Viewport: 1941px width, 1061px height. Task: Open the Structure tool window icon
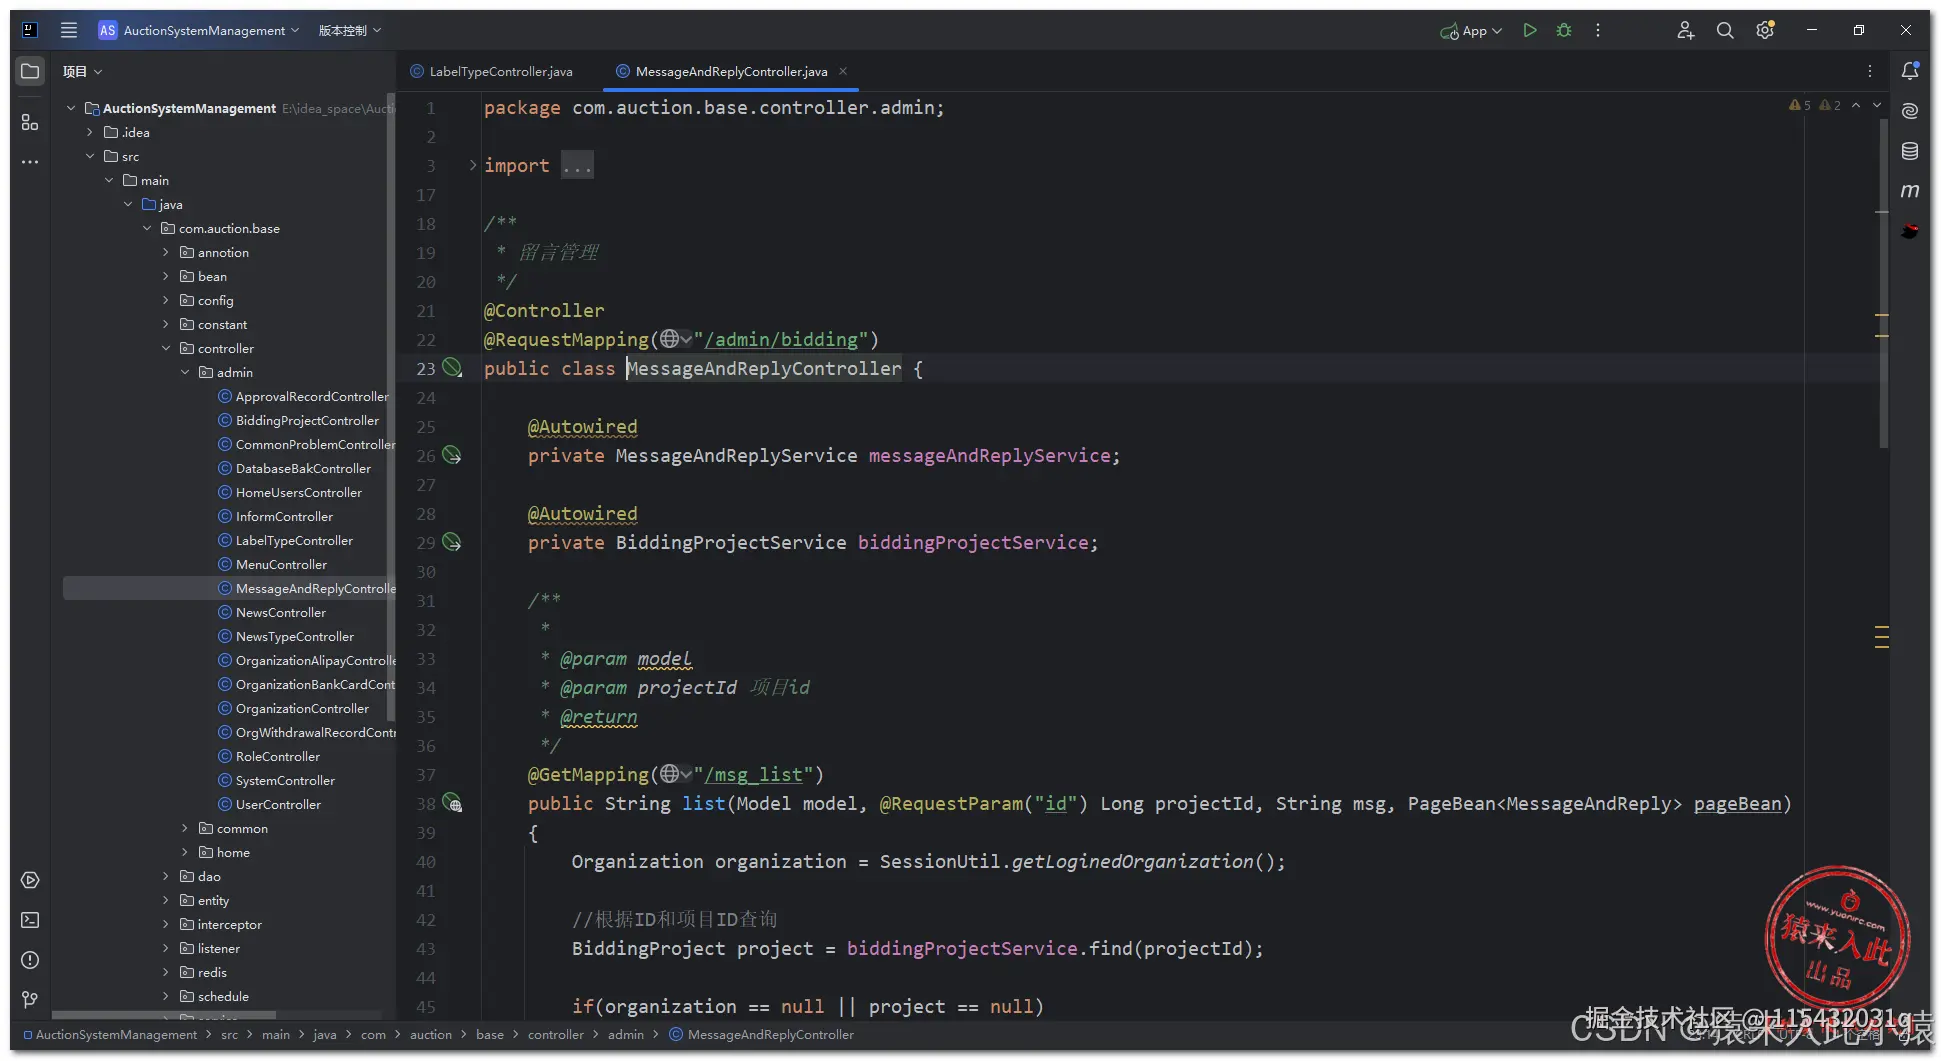30,122
